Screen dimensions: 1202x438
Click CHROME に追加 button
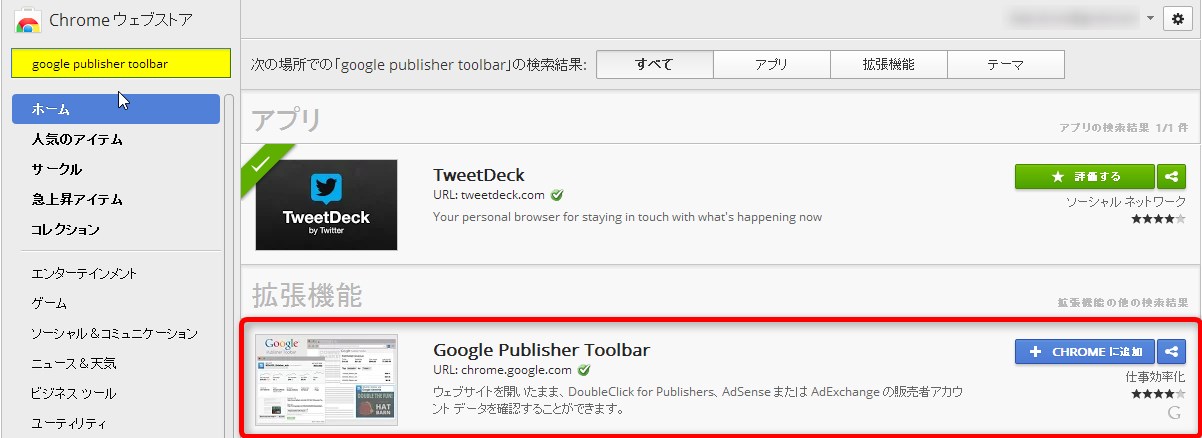[x=1085, y=351]
